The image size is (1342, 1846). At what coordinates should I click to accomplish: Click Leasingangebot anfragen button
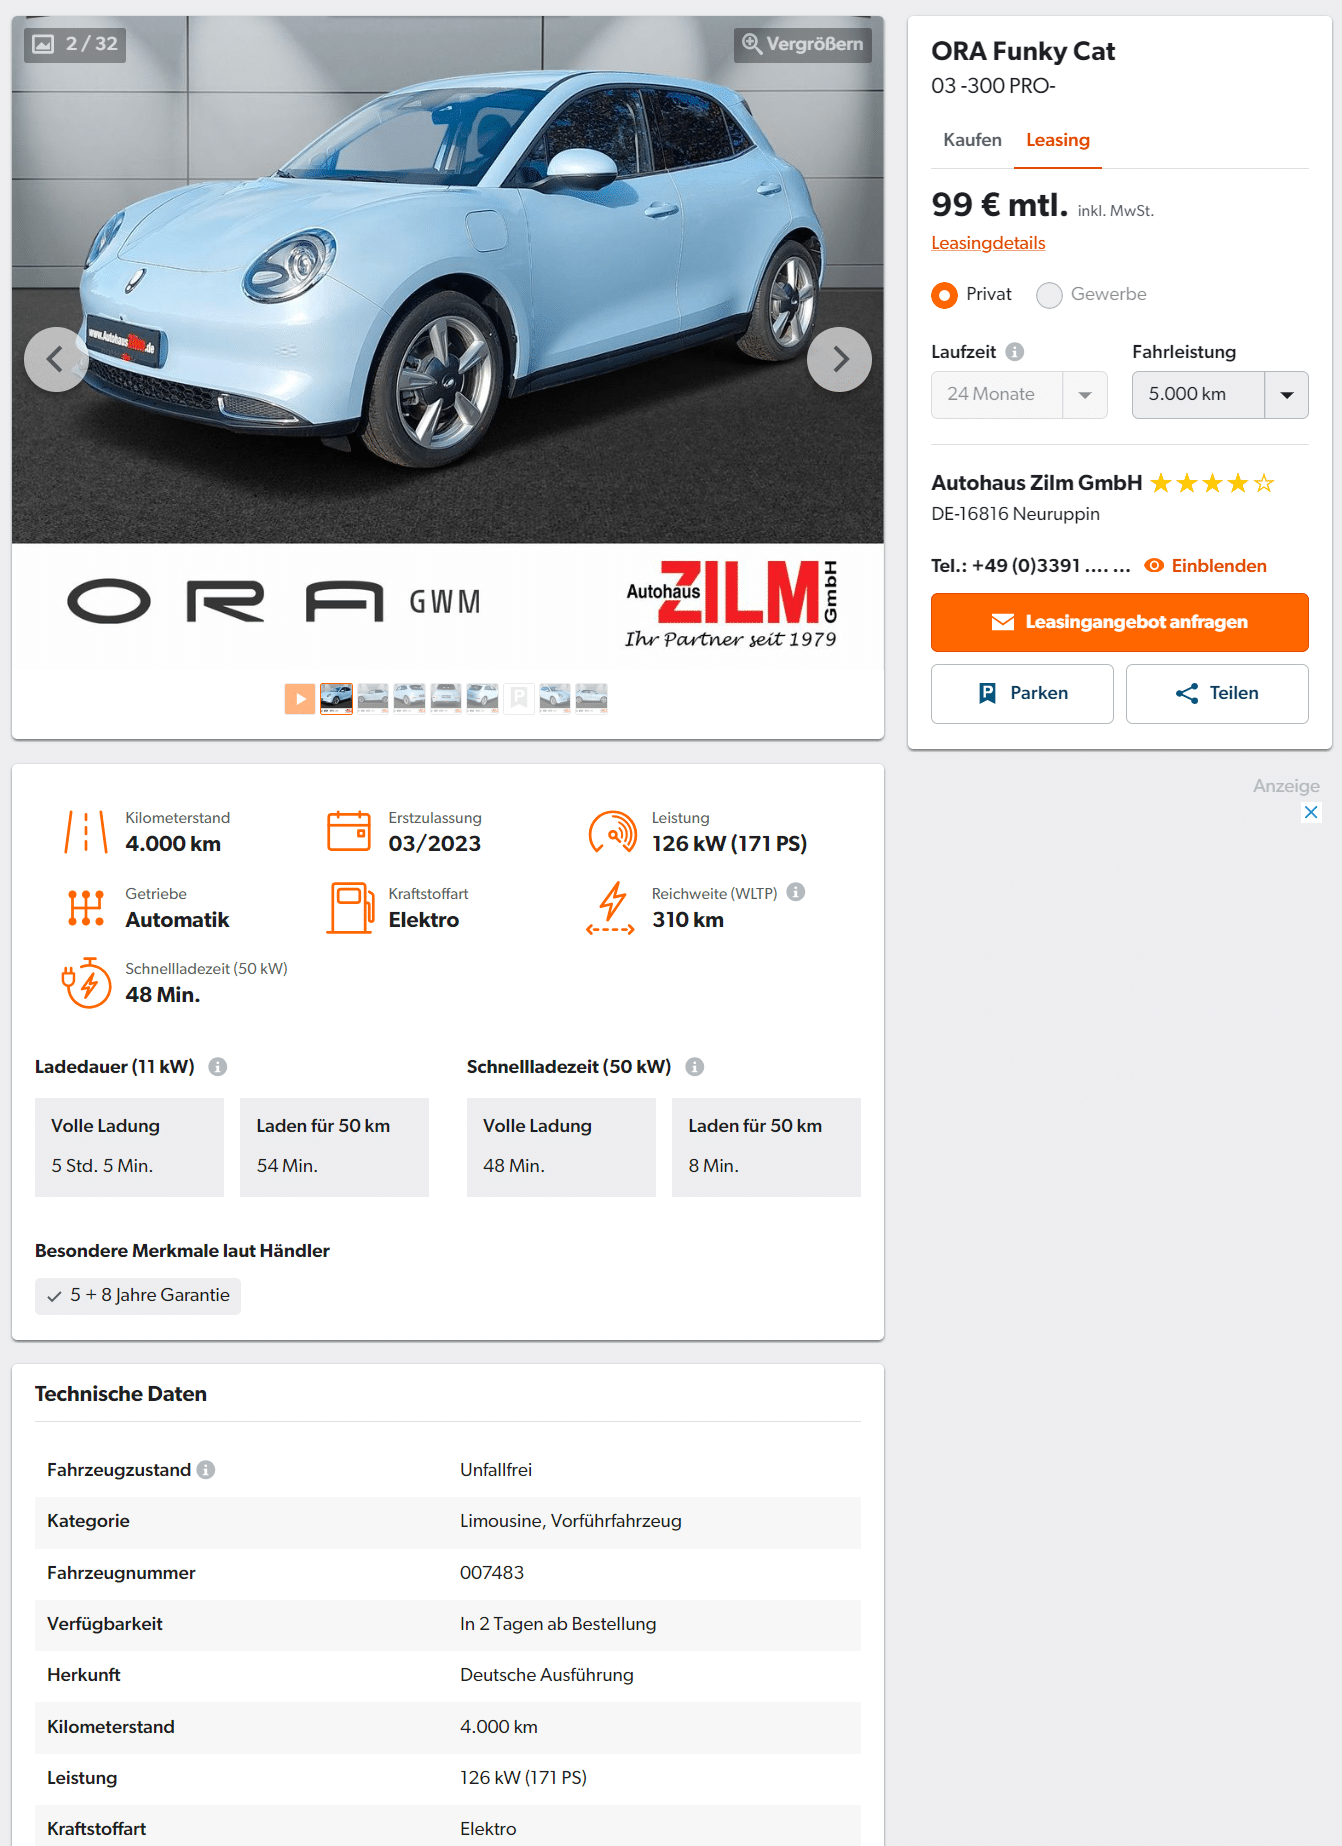(1119, 622)
